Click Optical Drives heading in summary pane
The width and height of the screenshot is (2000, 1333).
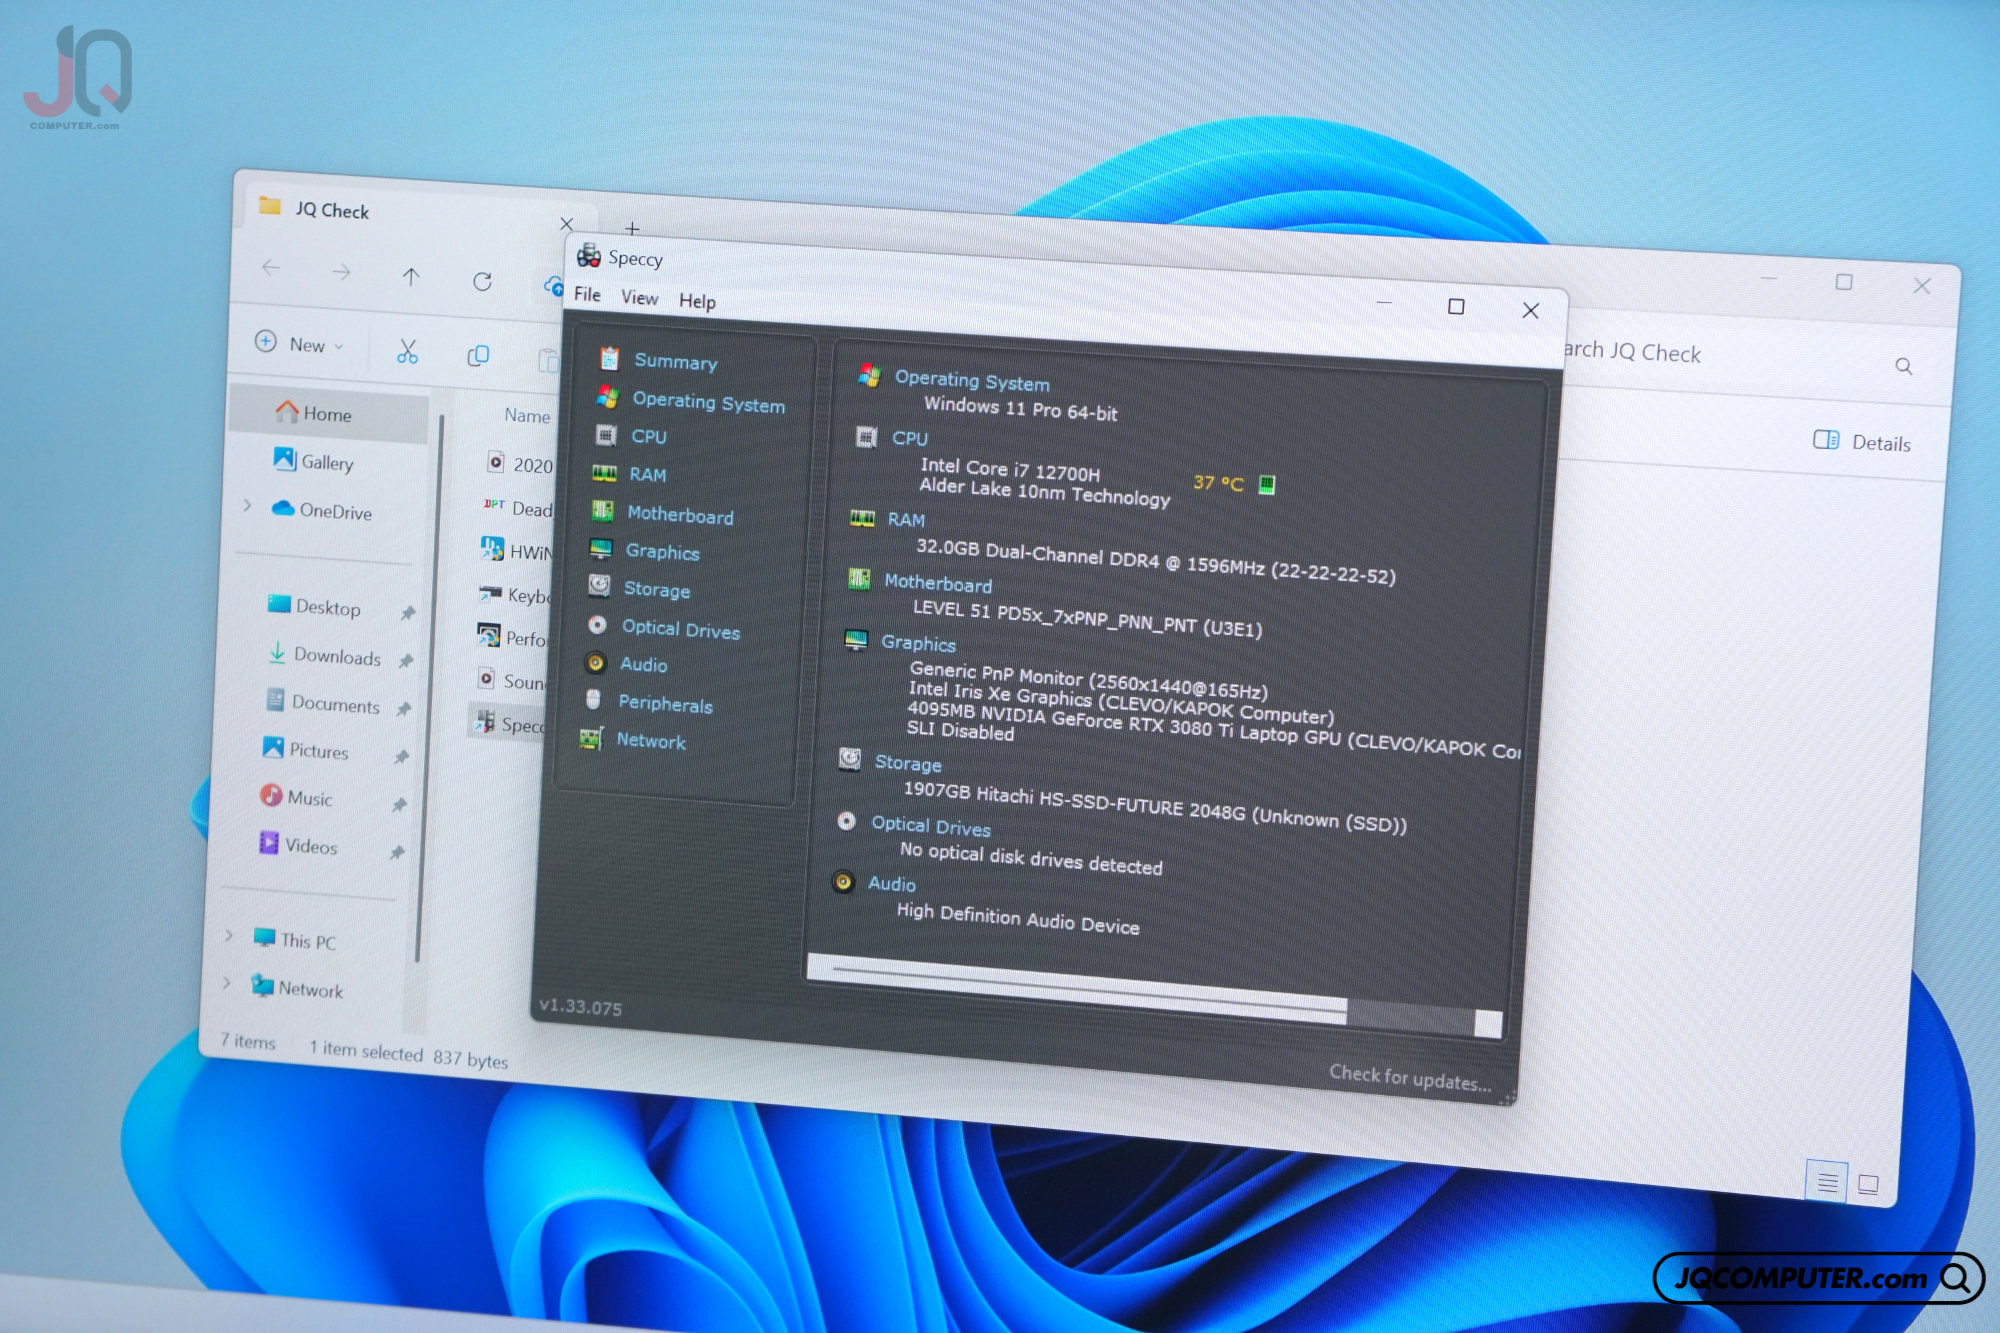tap(930, 826)
